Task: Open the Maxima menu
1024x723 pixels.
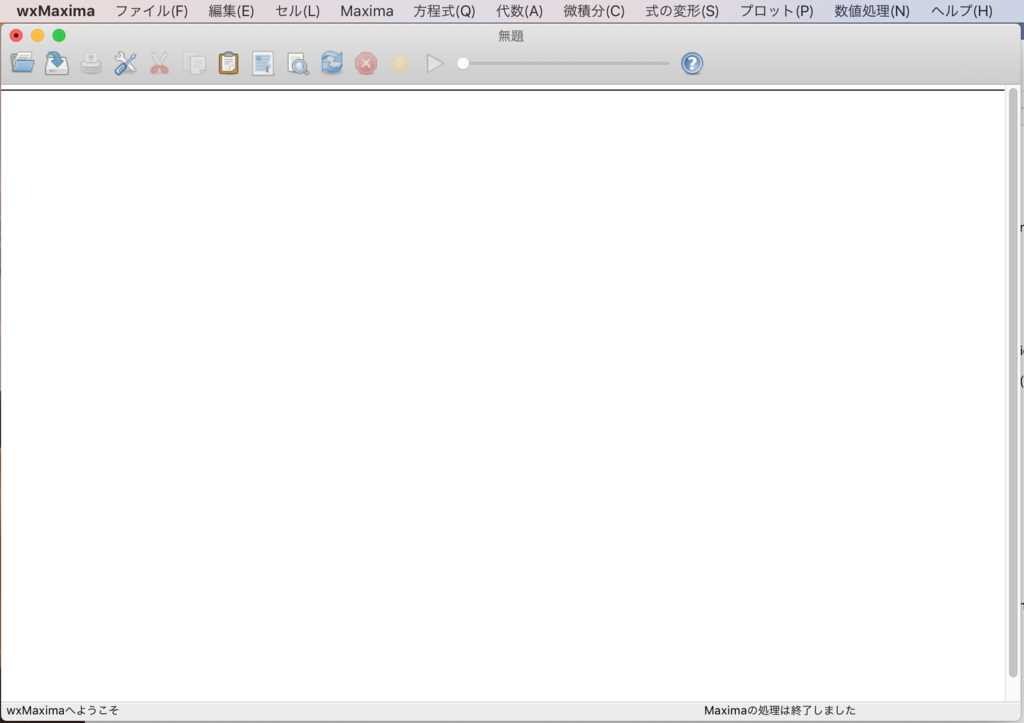Action: (367, 11)
